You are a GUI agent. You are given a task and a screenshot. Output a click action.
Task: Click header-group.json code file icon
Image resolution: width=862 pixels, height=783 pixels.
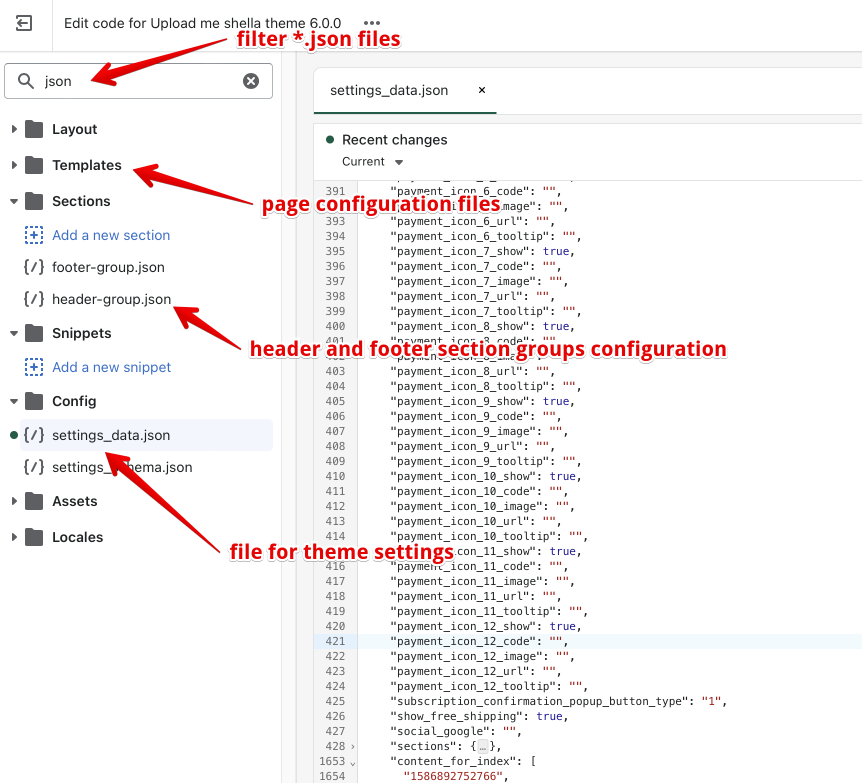(34, 299)
